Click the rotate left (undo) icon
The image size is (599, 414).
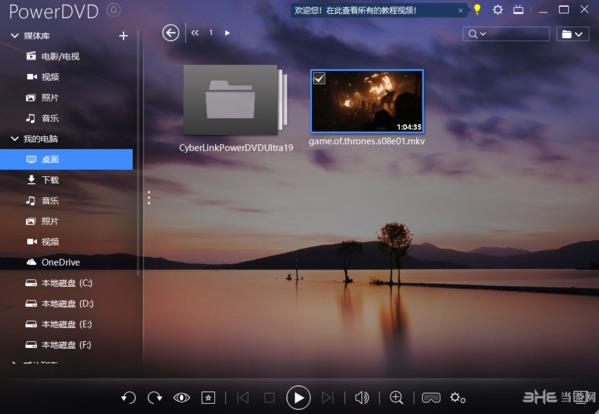(x=128, y=398)
